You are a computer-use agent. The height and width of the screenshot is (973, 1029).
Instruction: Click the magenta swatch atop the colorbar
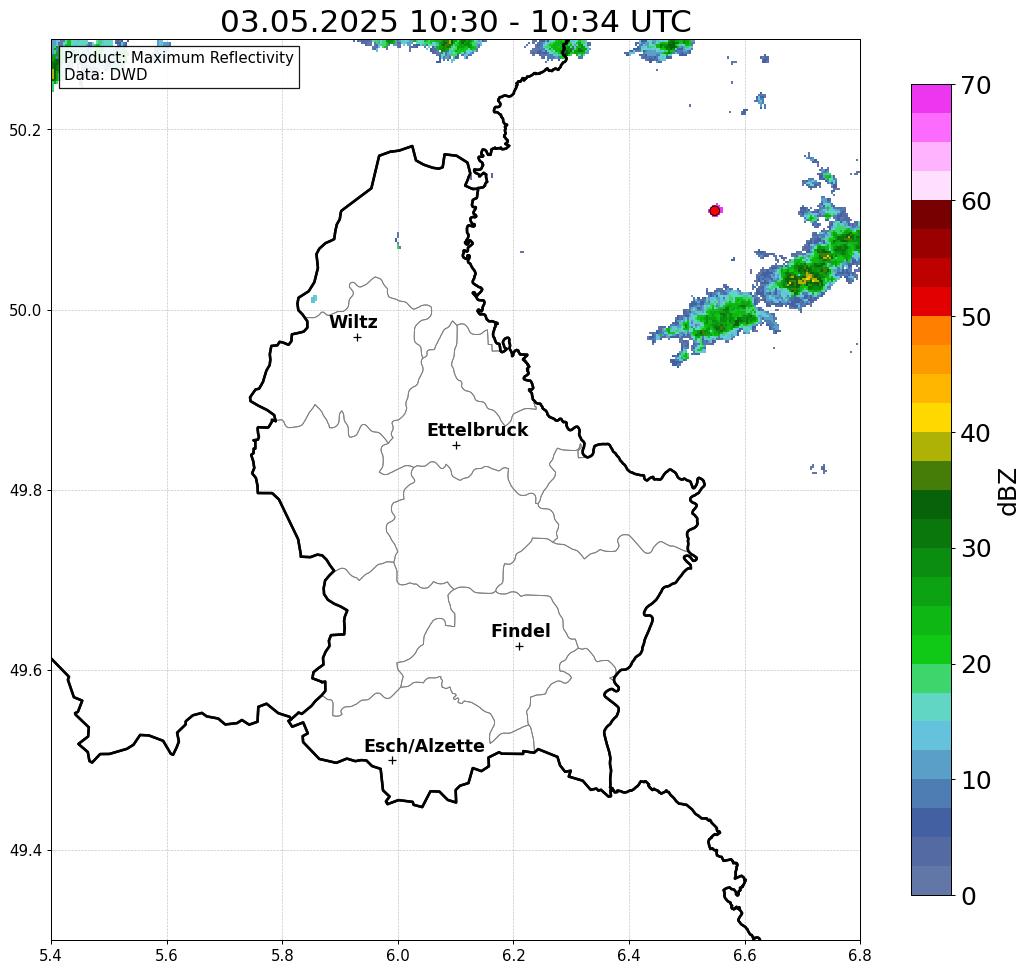point(931,99)
